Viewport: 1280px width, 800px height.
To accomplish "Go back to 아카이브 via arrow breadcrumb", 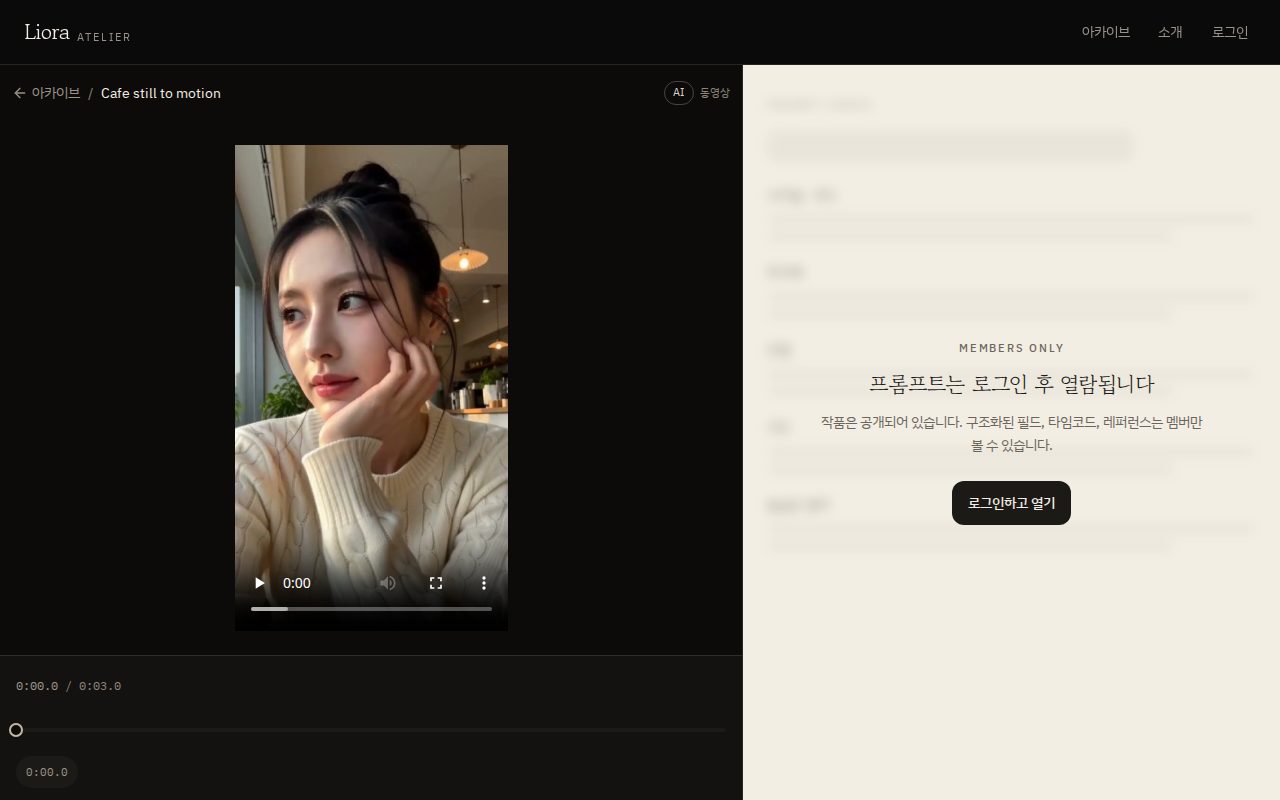I will 47,93.
